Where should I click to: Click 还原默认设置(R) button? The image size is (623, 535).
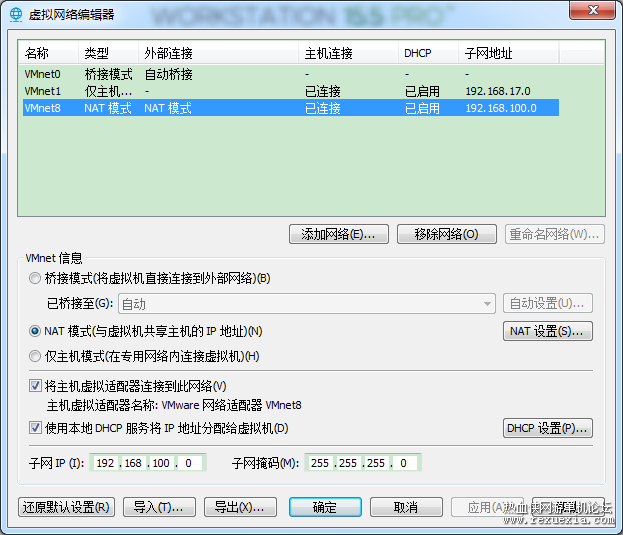tap(66, 507)
